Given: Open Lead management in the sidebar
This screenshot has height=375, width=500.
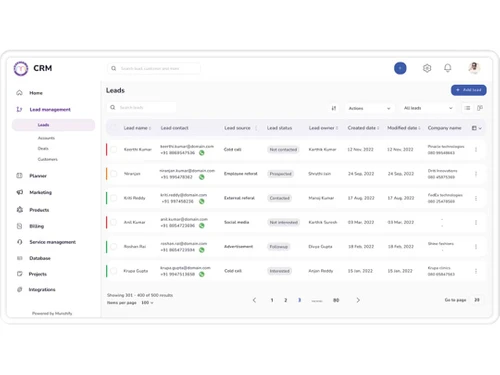Looking at the screenshot, I should [x=50, y=109].
